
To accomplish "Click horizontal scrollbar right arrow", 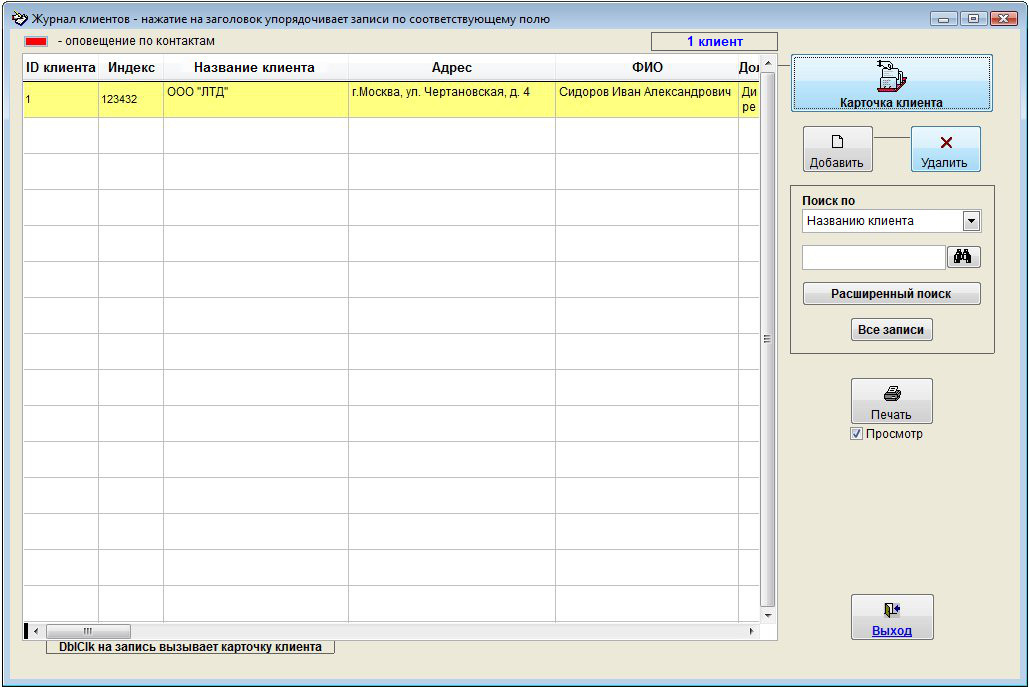I will pos(752,632).
